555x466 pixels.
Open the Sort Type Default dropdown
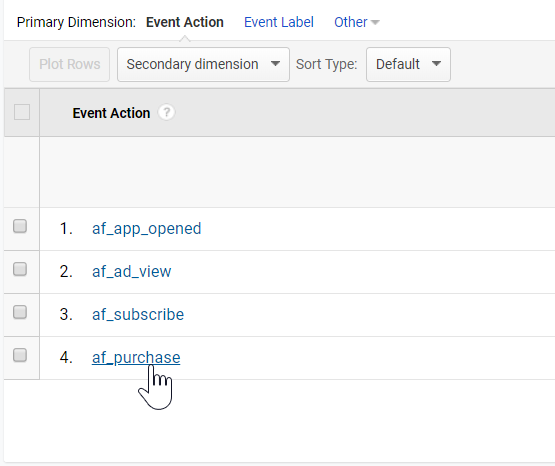408,64
